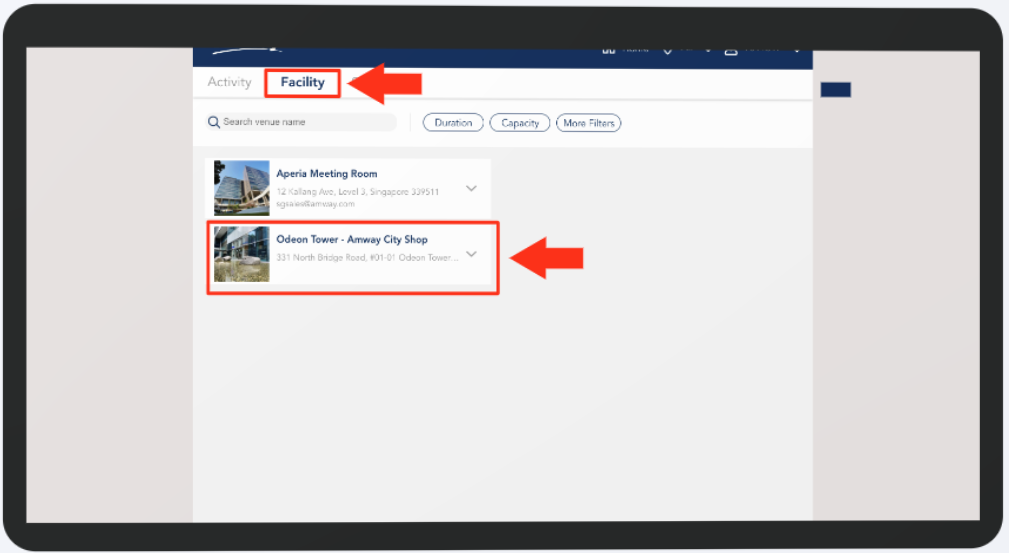Click the location pin icon in header

pos(668,51)
